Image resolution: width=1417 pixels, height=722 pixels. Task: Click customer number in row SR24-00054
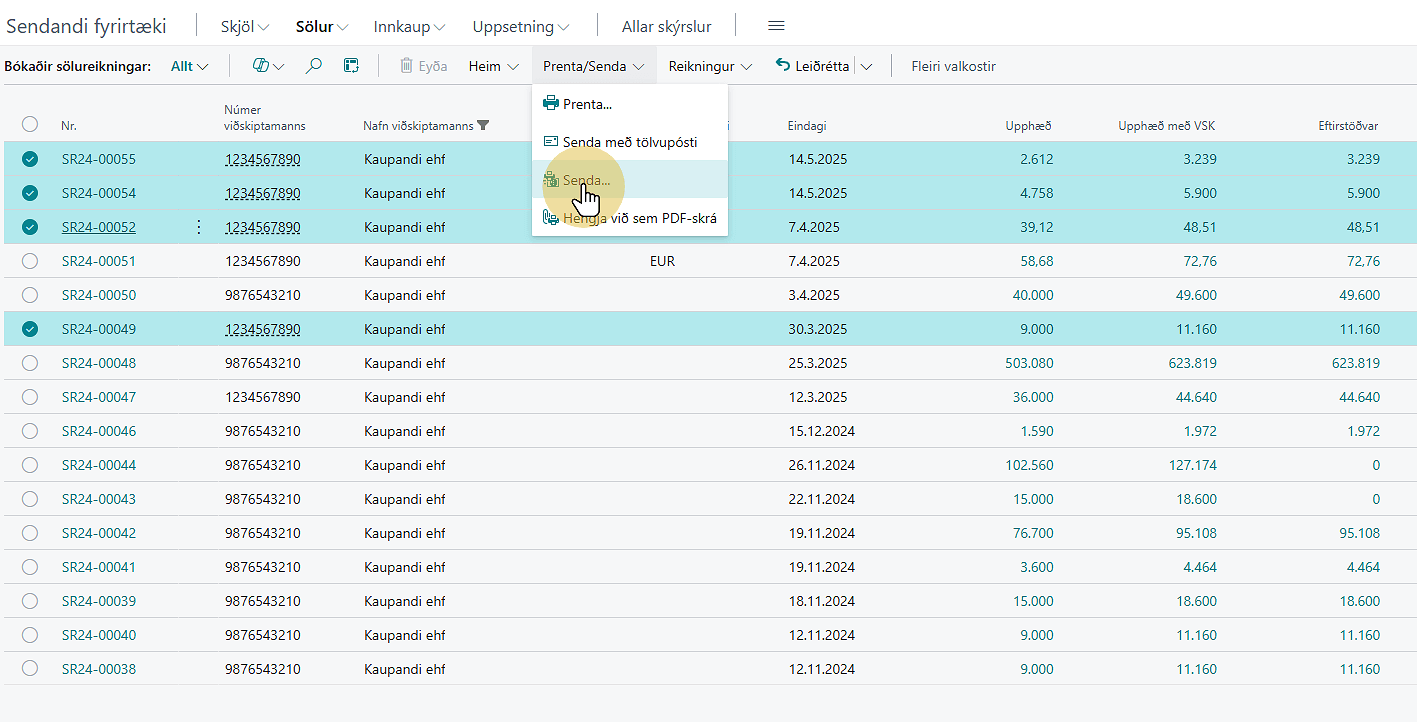tap(262, 193)
